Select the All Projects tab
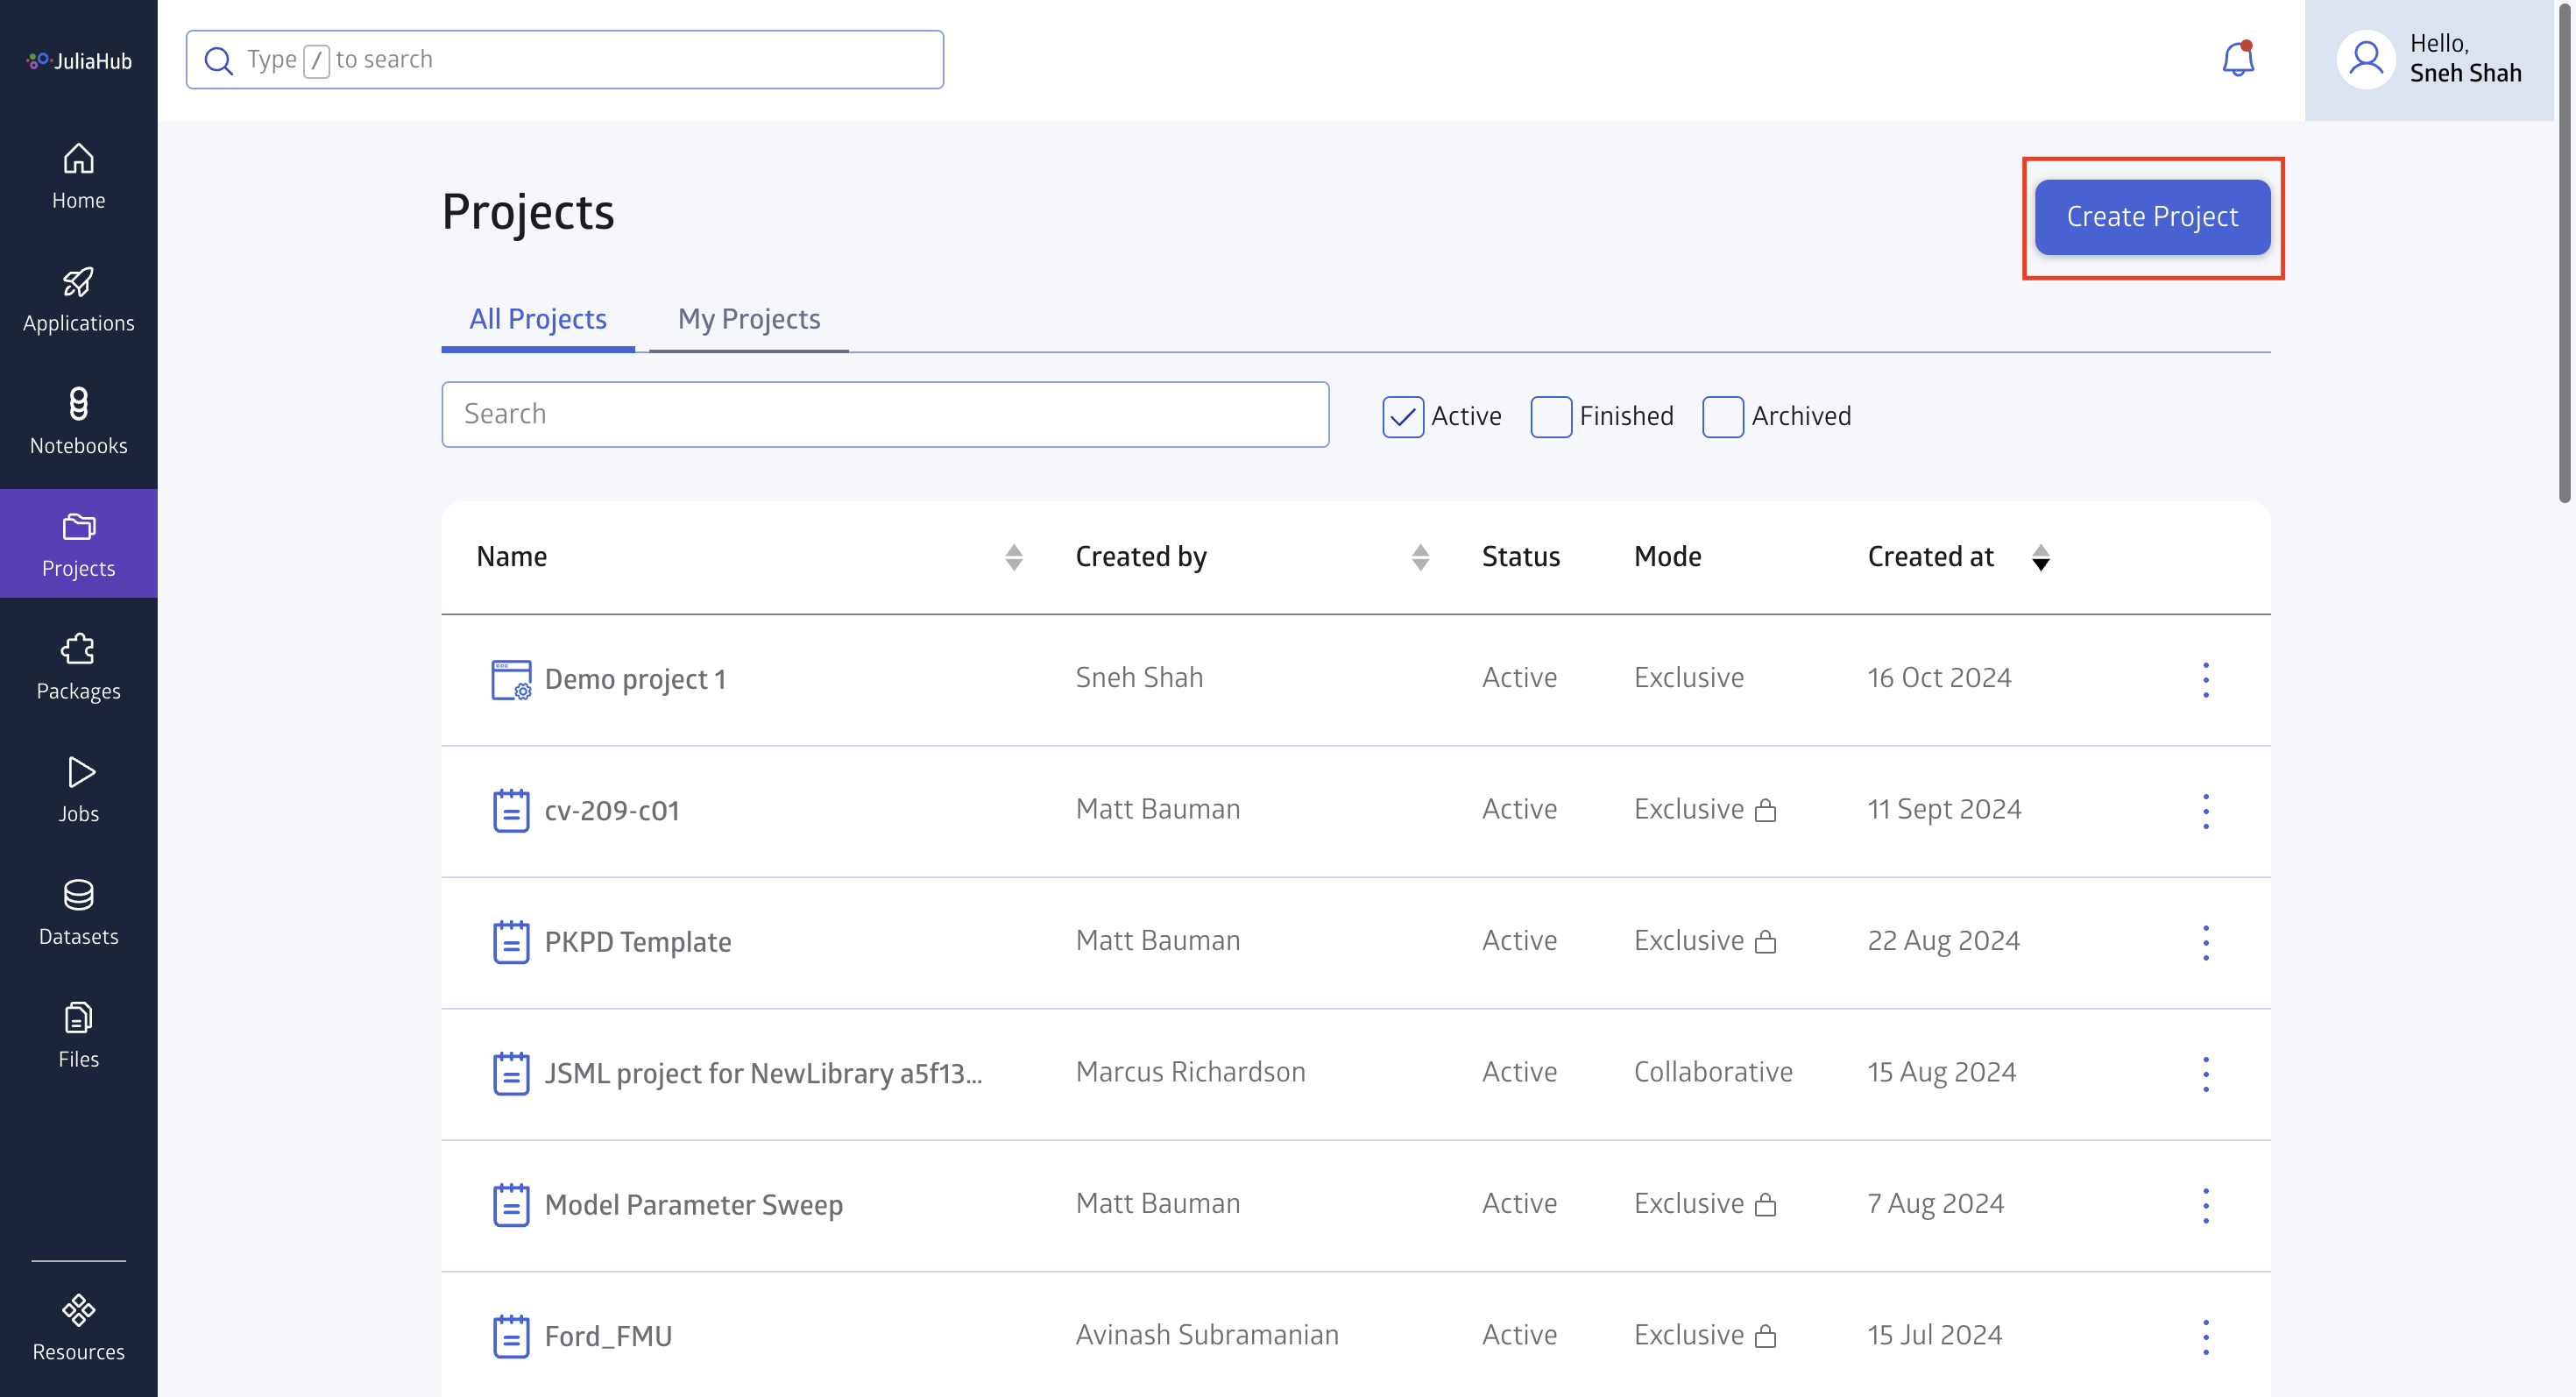This screenshot has height=1397, width=2576. click(x=538, y=316)
